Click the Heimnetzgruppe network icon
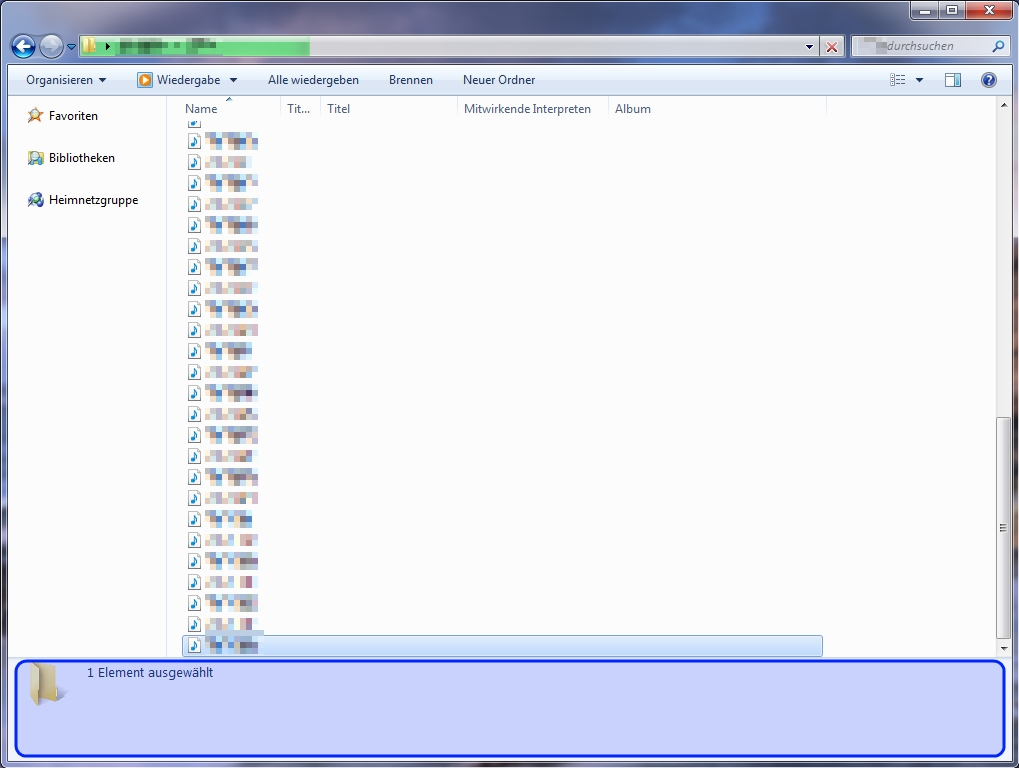The height and width of the screenshot is (768, 1019). (x=35, y=200)
